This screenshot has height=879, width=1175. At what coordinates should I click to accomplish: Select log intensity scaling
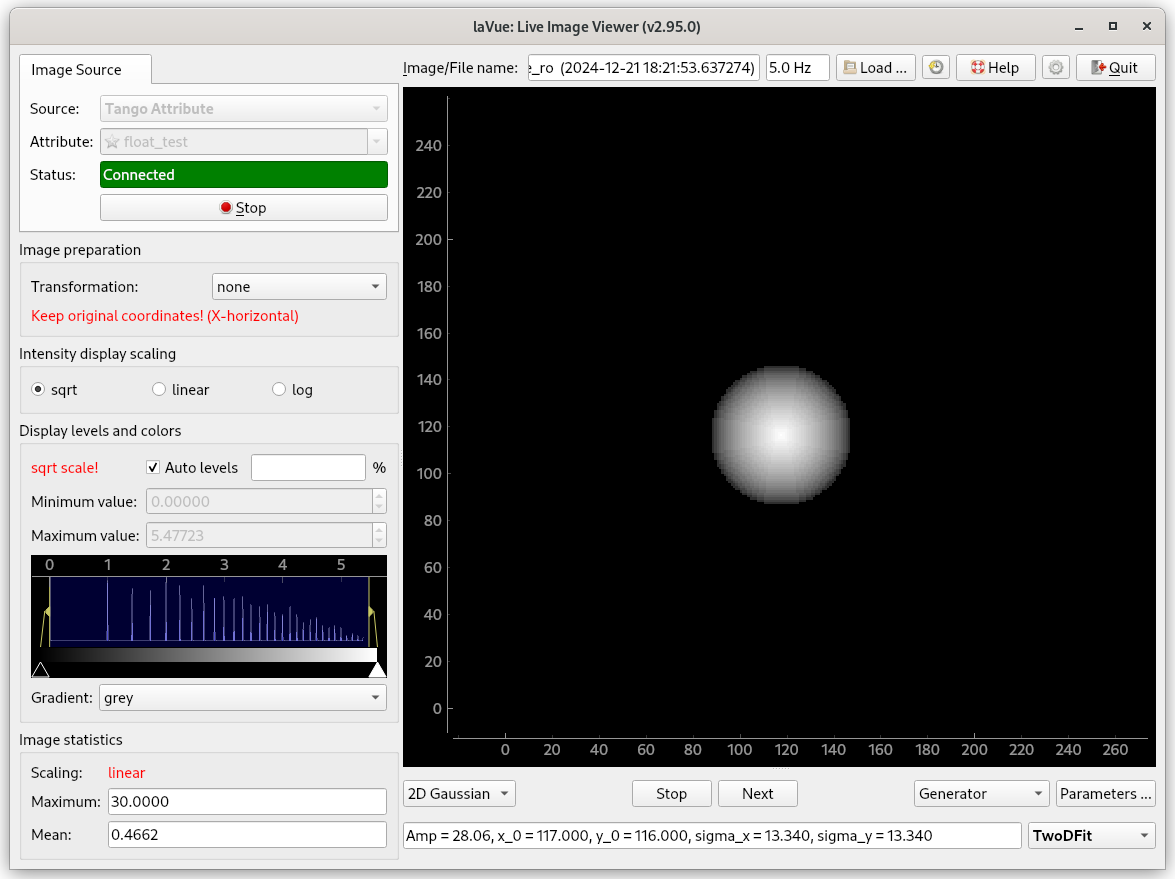click(x=279, y=390)
